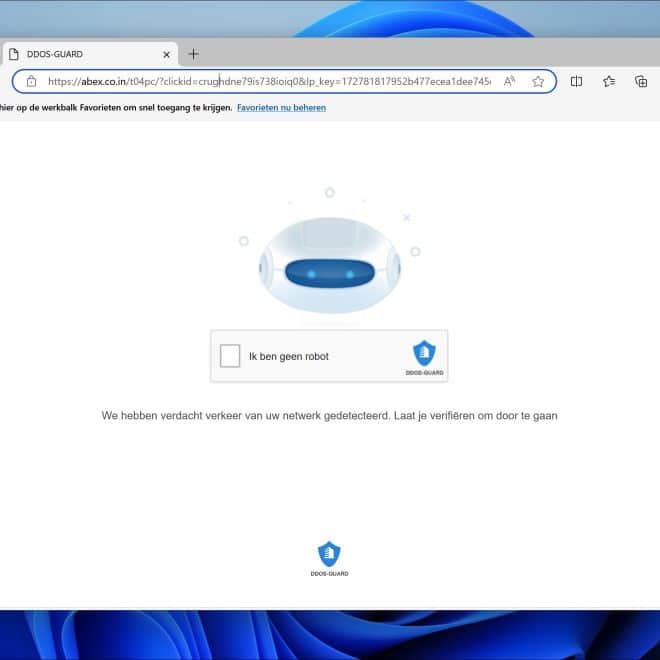Click the page icon on DDOS-GUARD tab
The height and width of the screenshot is (660, 660).
pos(14,54)
